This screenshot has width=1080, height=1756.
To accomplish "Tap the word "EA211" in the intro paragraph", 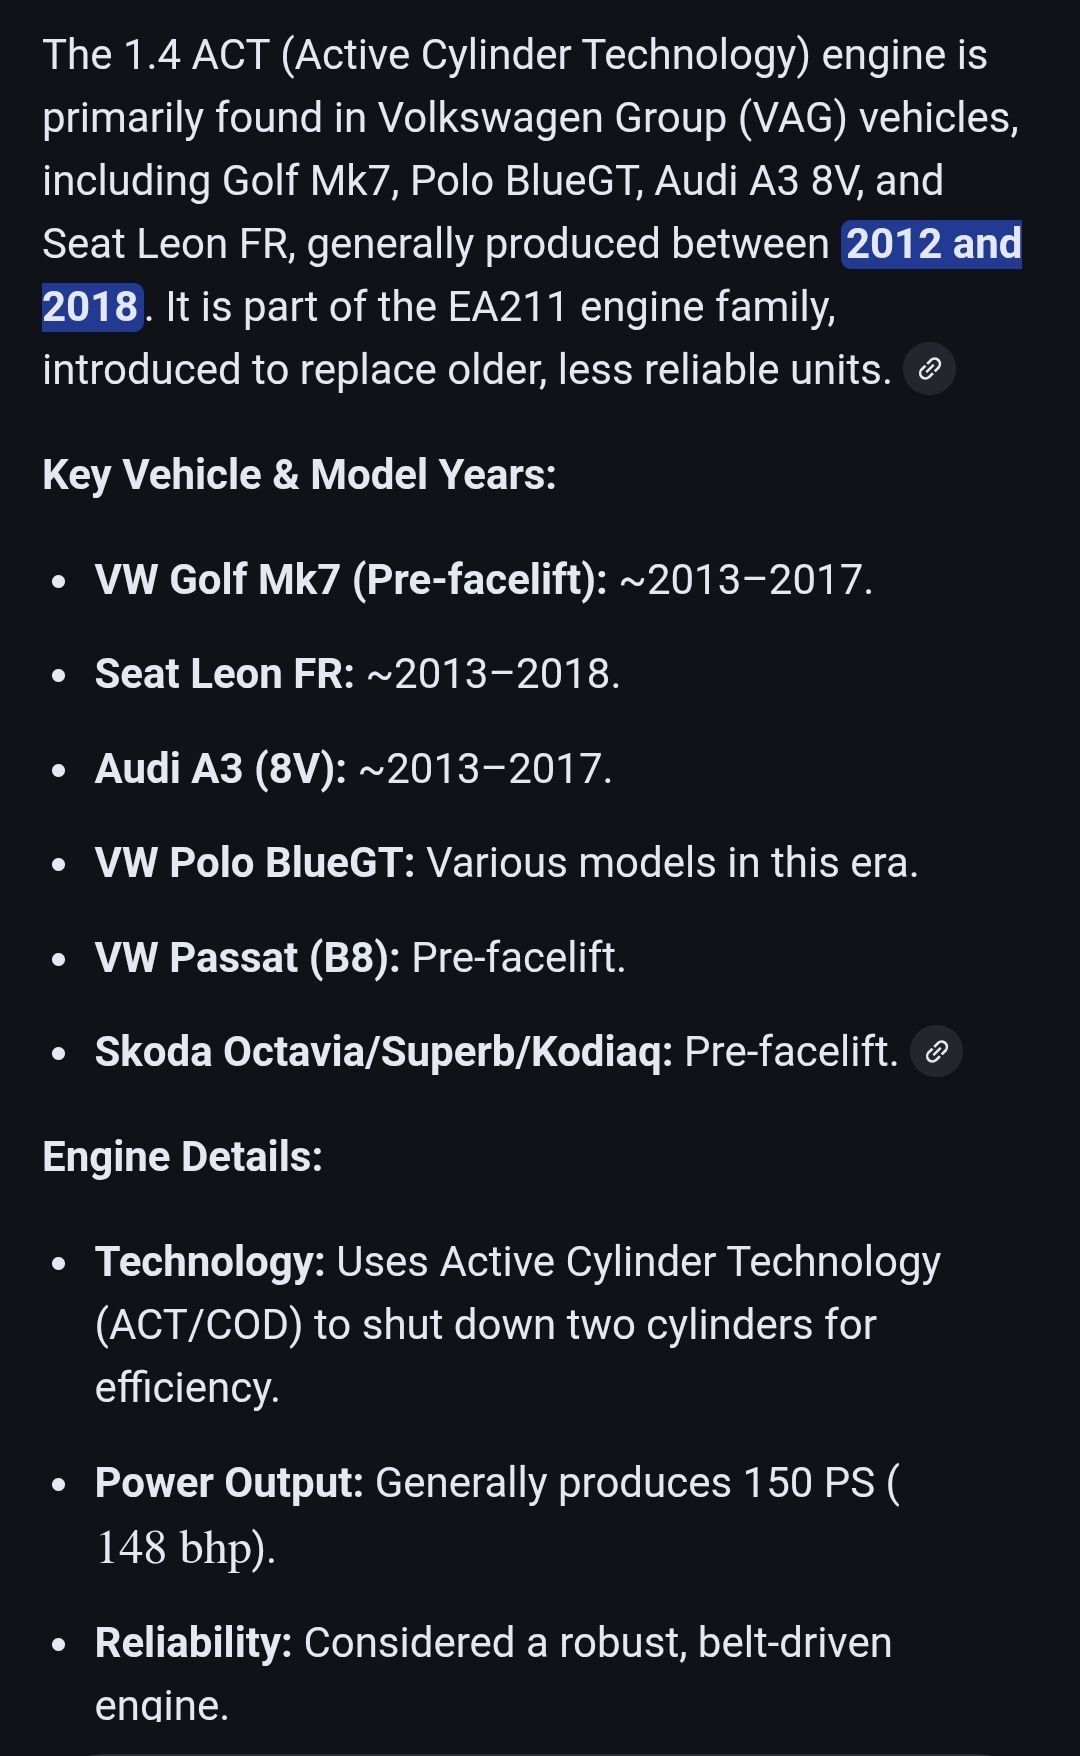I will point(507,307).
